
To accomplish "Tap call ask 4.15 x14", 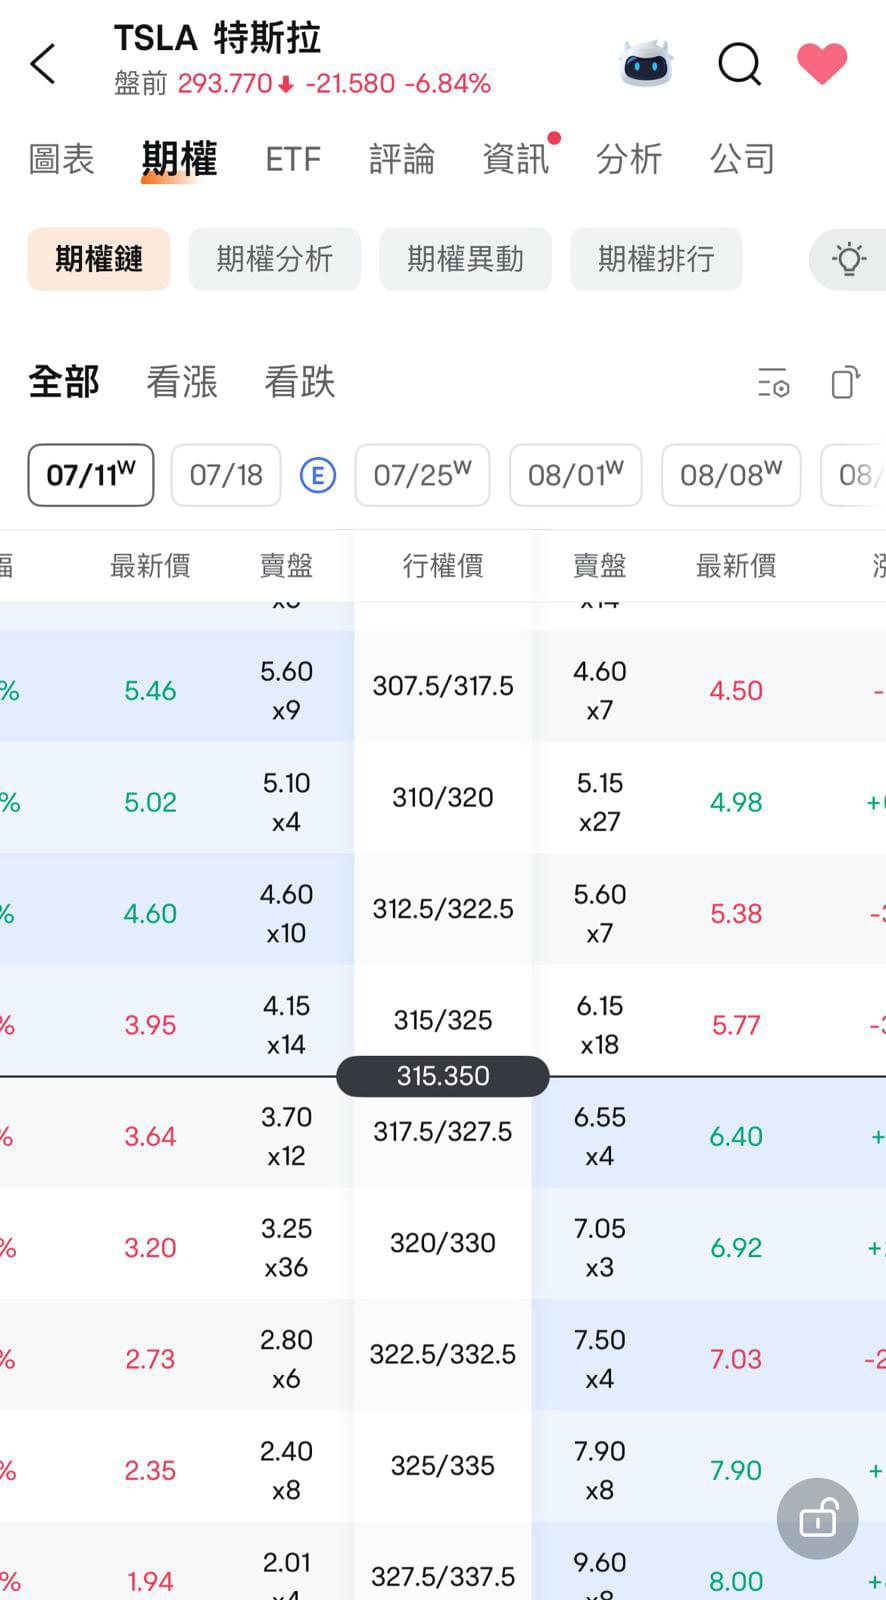I will [286, 1025].
